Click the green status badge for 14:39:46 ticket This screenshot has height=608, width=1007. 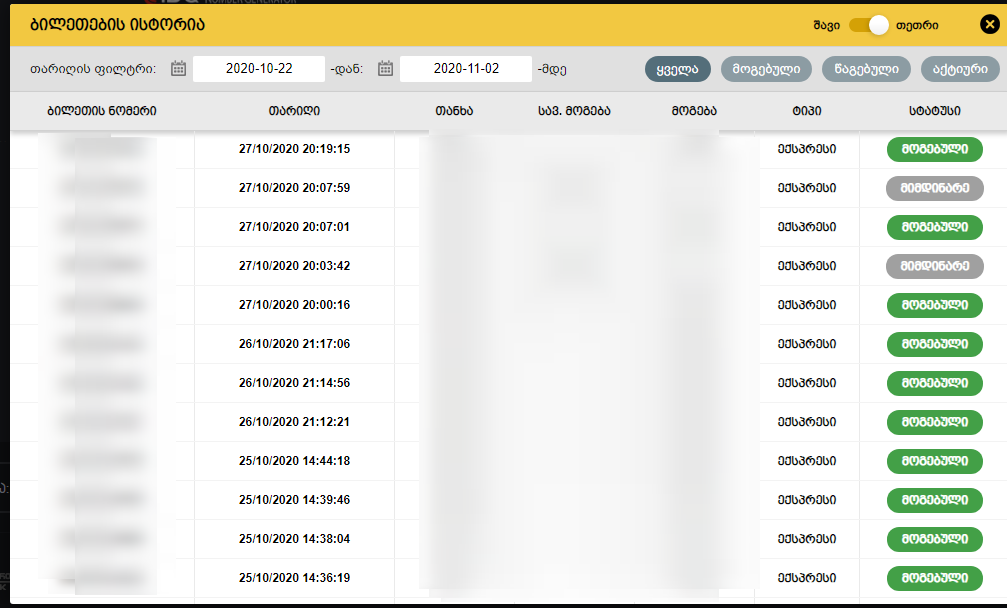pyautogui.click(x=934, y=500)
